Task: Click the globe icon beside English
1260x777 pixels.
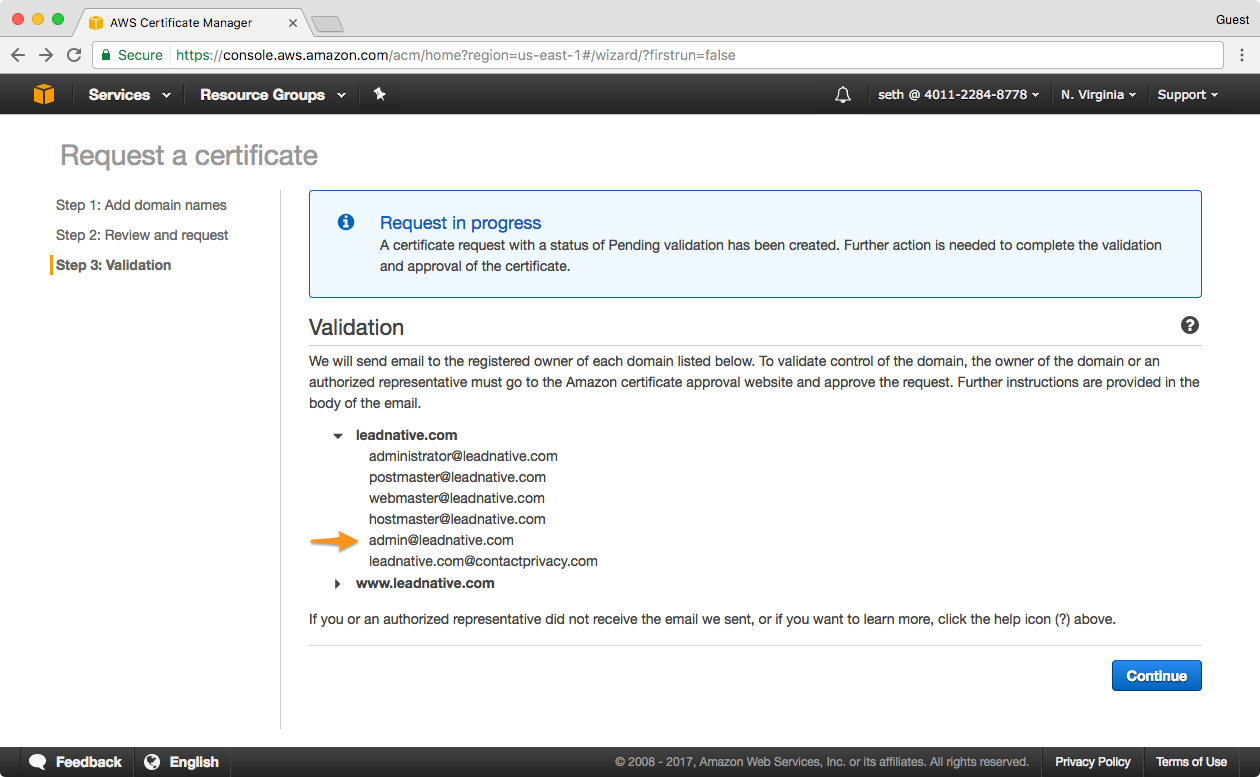Action: pyautogui.click(x=152, y=762)
